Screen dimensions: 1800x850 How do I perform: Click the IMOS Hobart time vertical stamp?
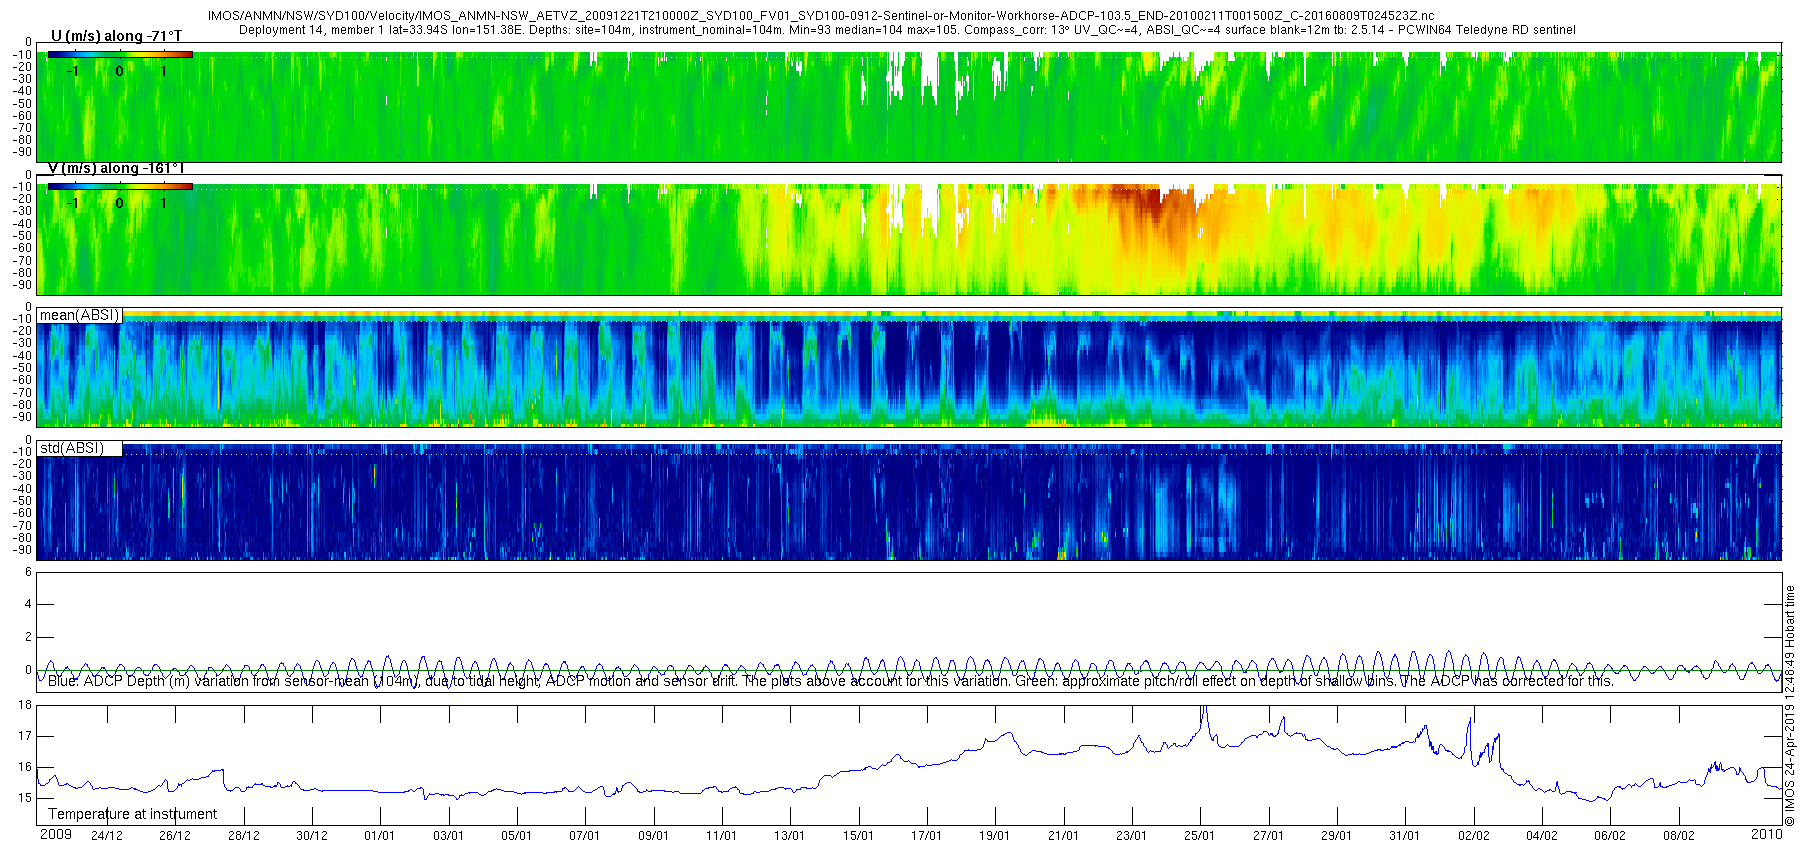(1790, 705)
